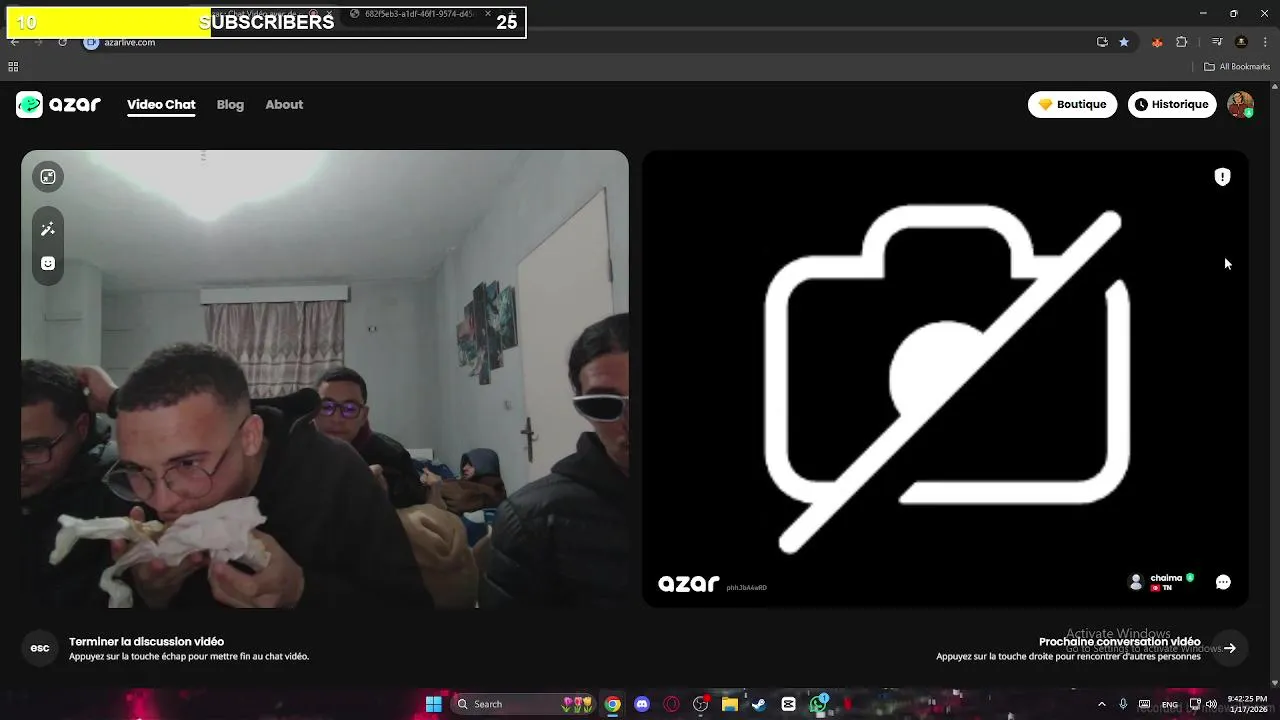
Task: Open the Chrome apps grid shortcut
Action: click(x=13, y=67)
